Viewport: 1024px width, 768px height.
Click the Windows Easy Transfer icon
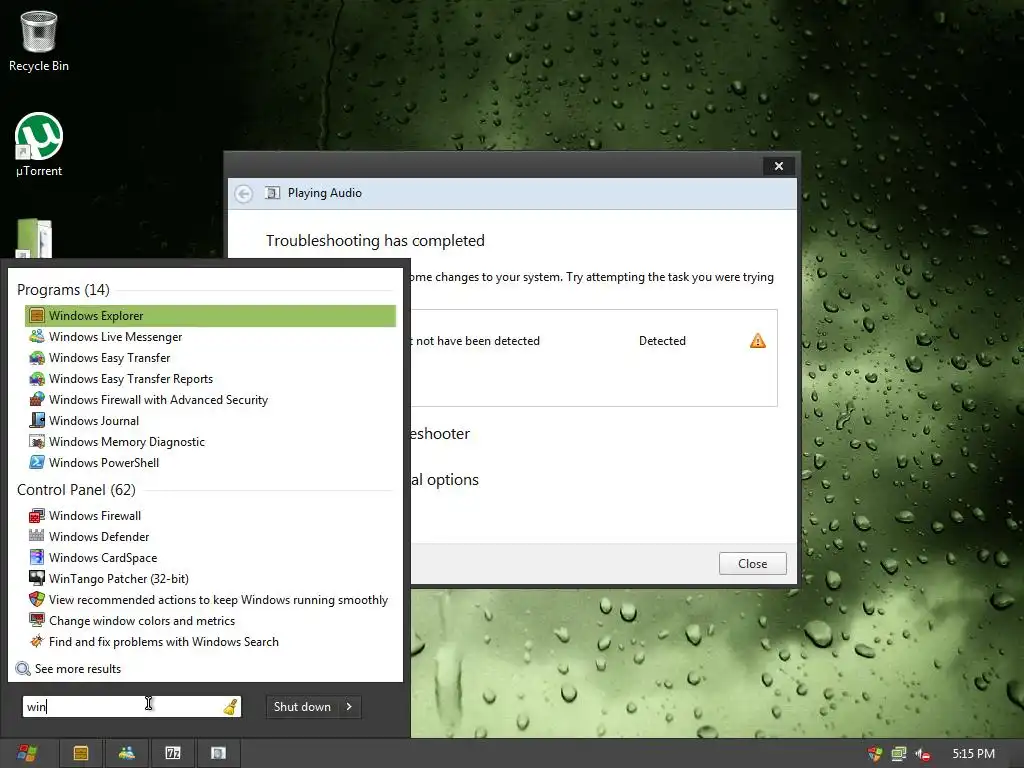37,358
